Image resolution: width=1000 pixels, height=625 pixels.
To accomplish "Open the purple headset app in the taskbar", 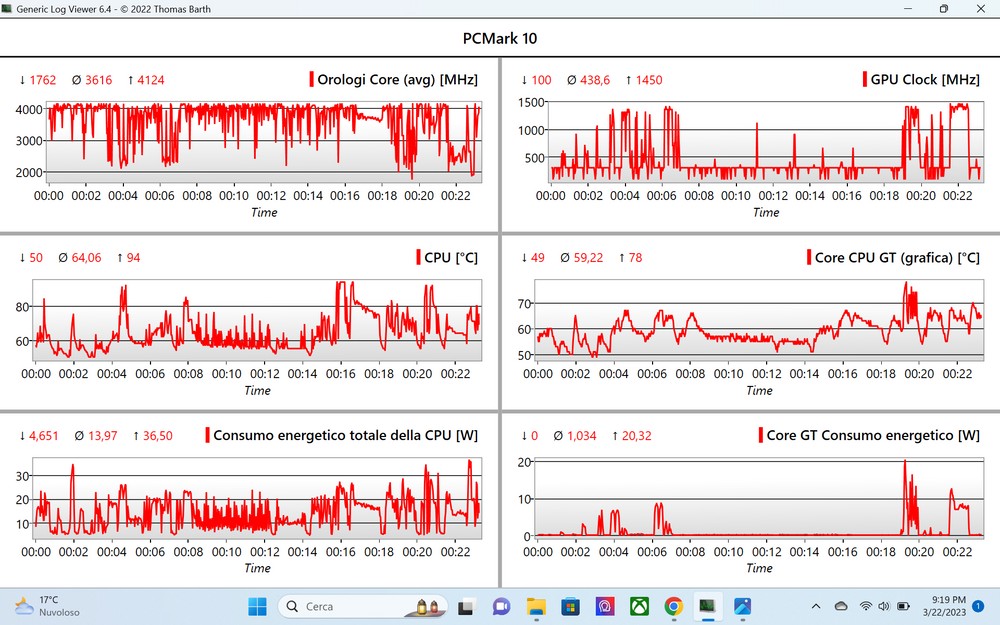I will click(x=605, y=606).
